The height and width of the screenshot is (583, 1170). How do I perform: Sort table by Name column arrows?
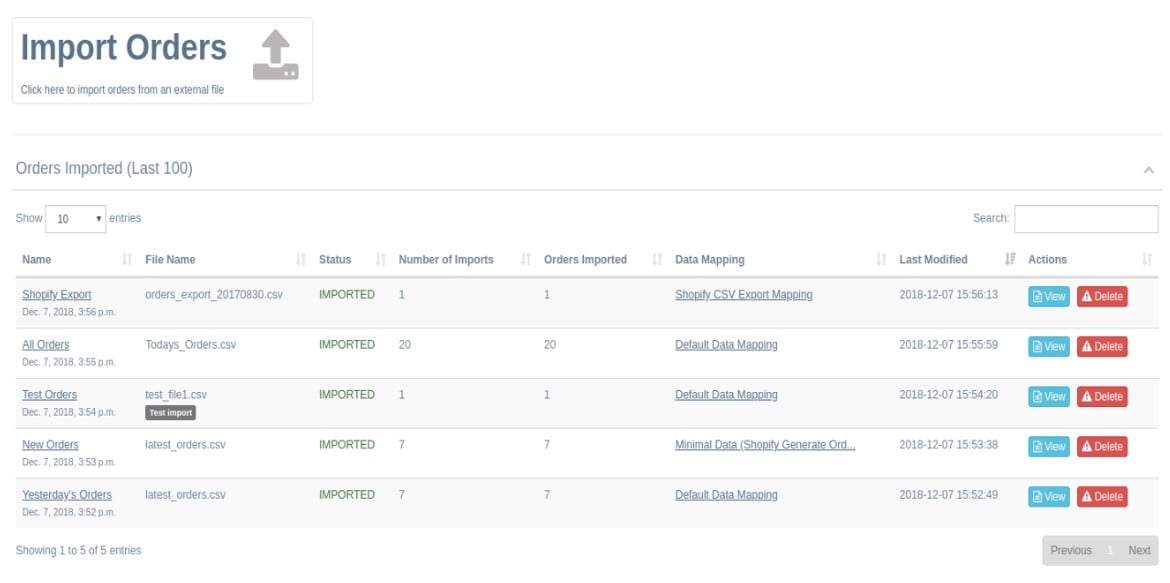(127, 260)
